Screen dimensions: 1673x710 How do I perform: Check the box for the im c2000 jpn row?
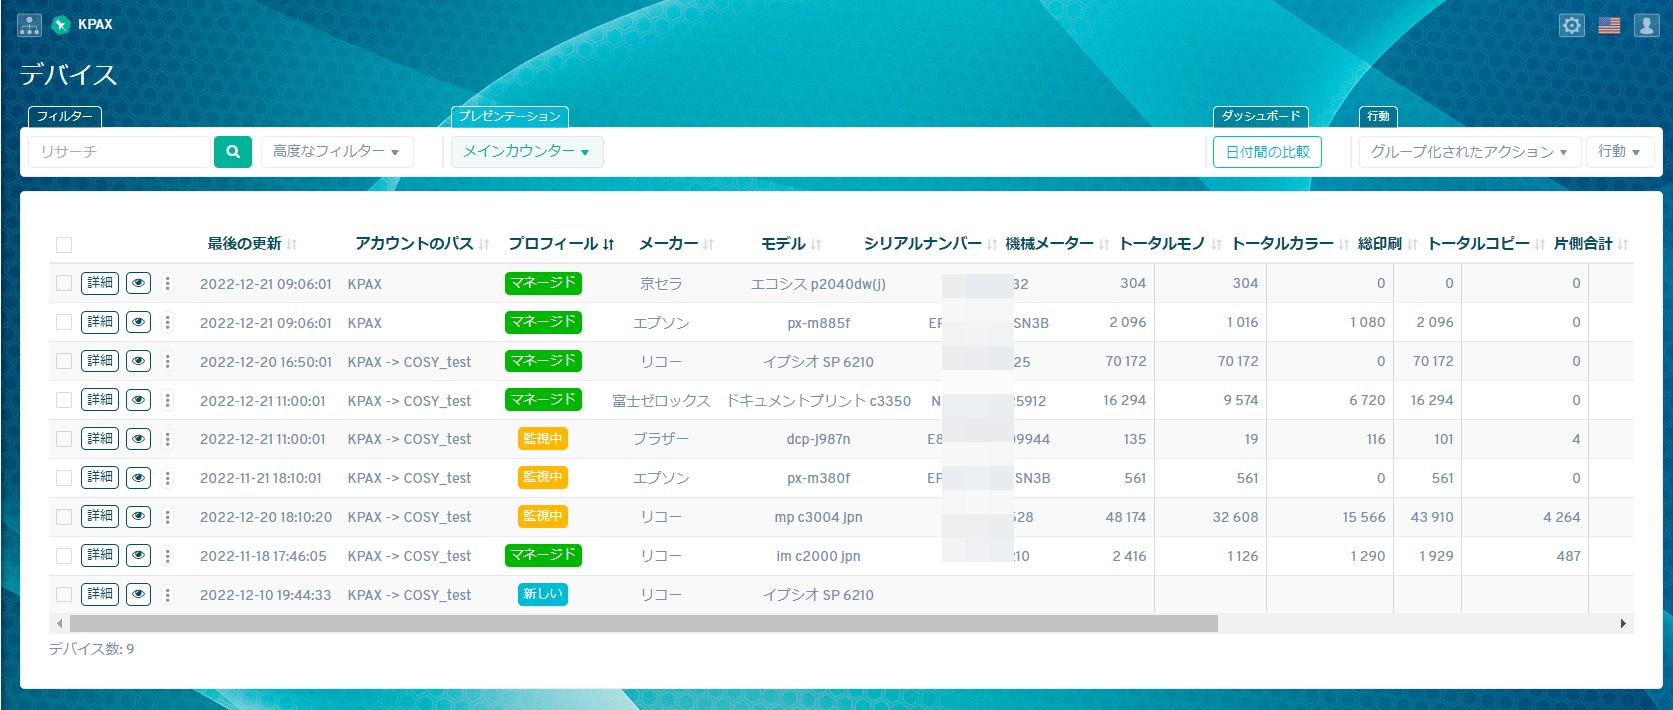click(64, 557)
